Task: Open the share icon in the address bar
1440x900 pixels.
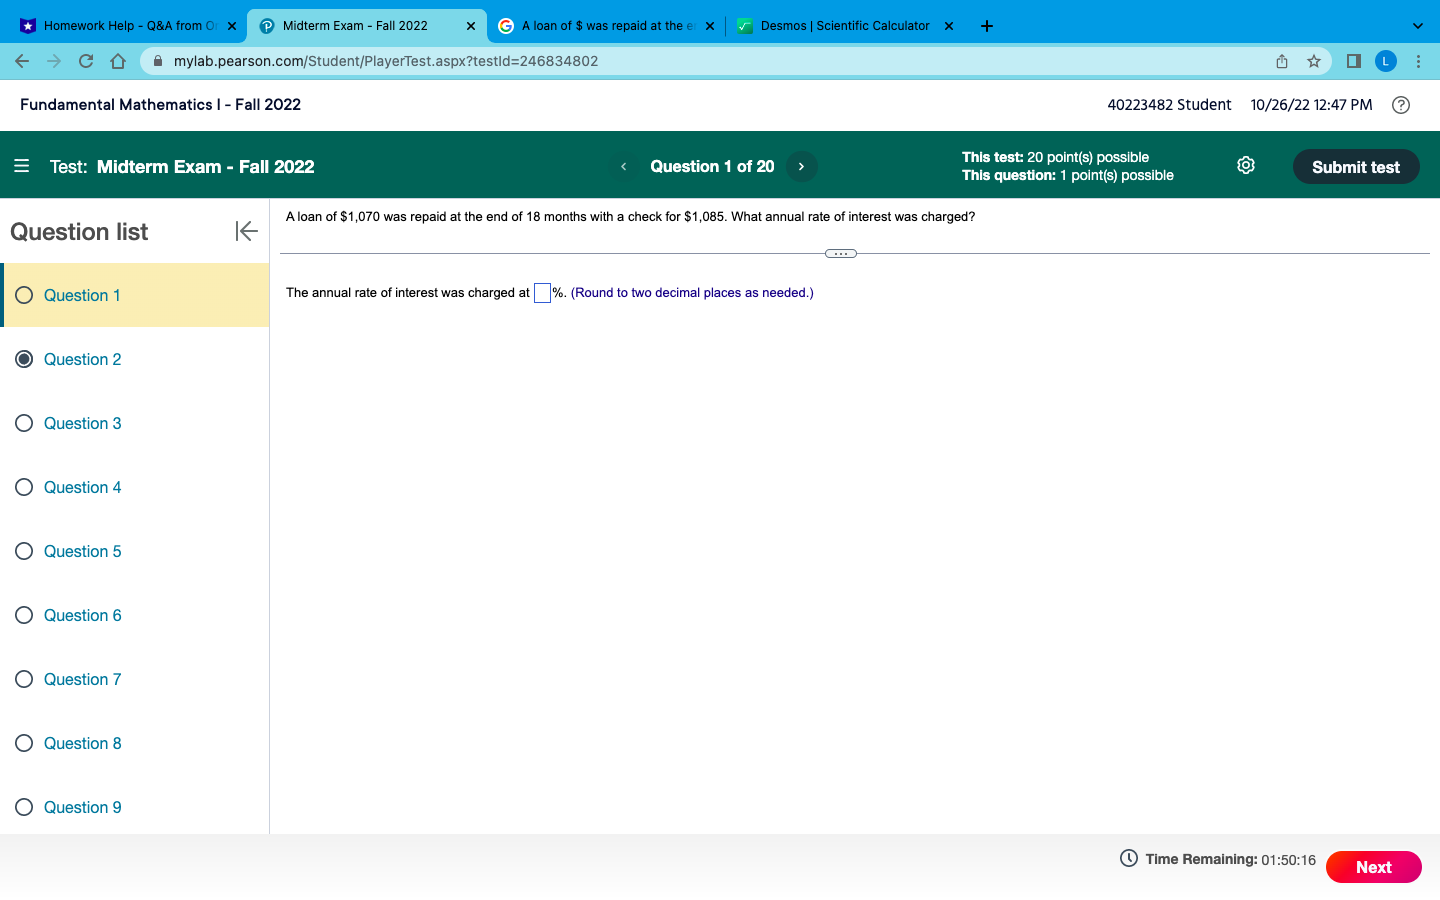Action: pos(1281,61)
